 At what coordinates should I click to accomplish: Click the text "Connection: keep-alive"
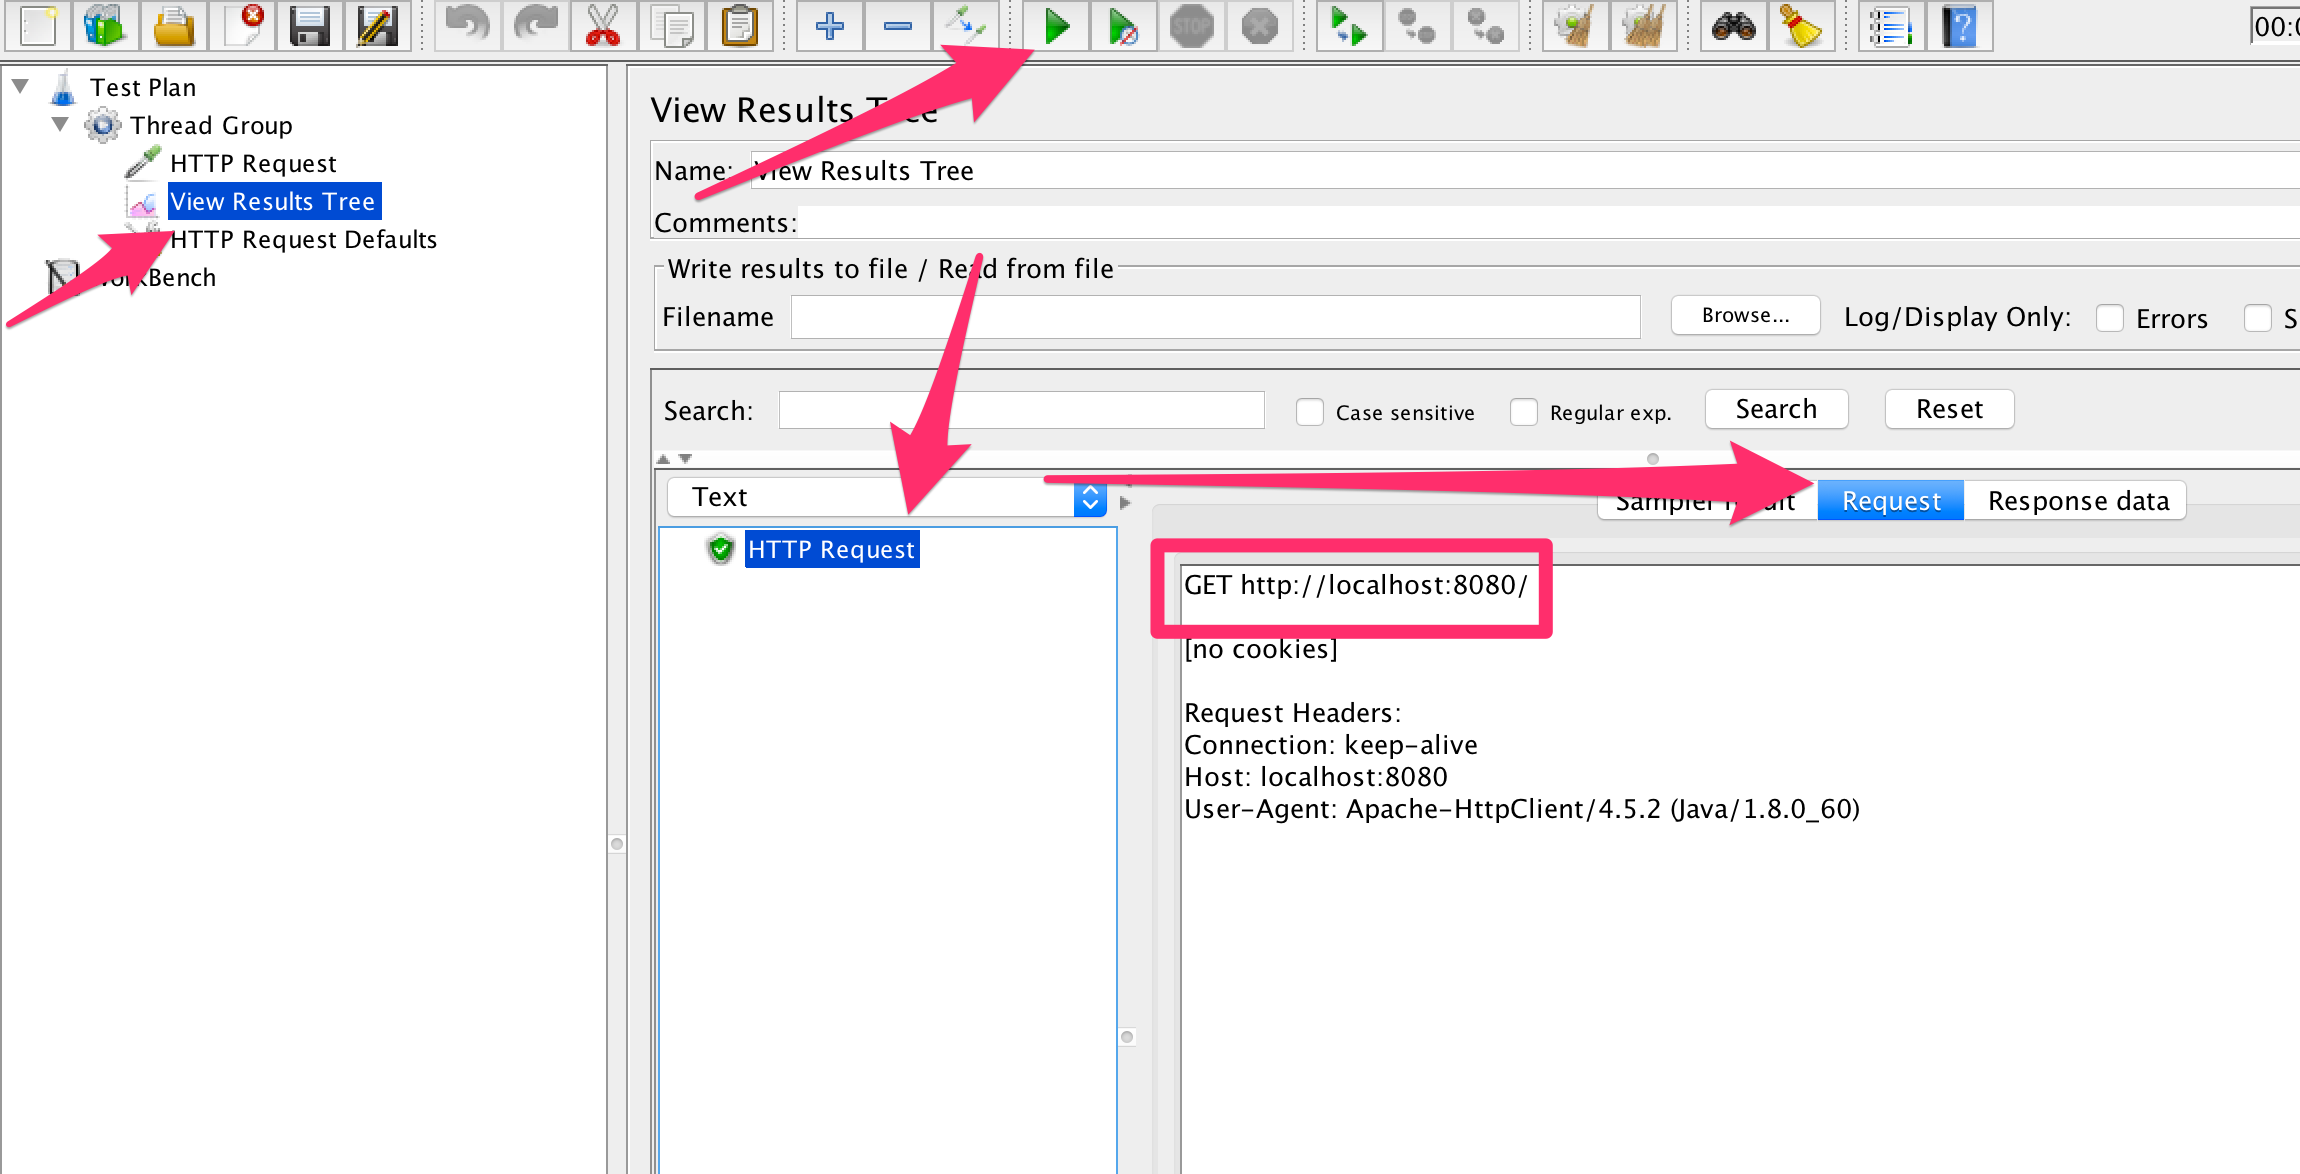[1330, 745]
